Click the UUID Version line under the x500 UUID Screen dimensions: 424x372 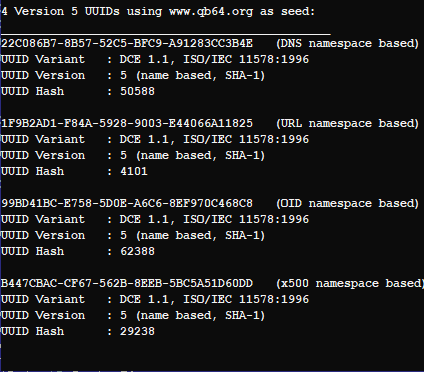[x=133, y=316]
